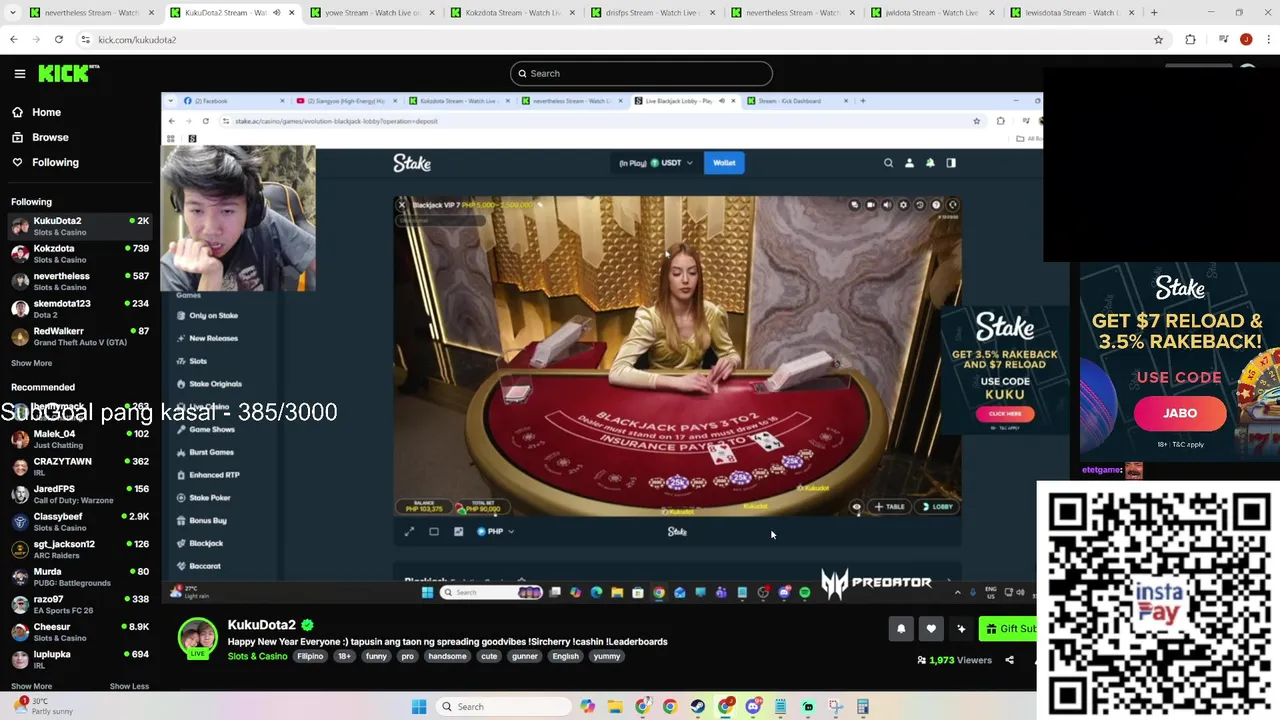
Task: Open live stats chart icon below game
Action: (459, 532)
